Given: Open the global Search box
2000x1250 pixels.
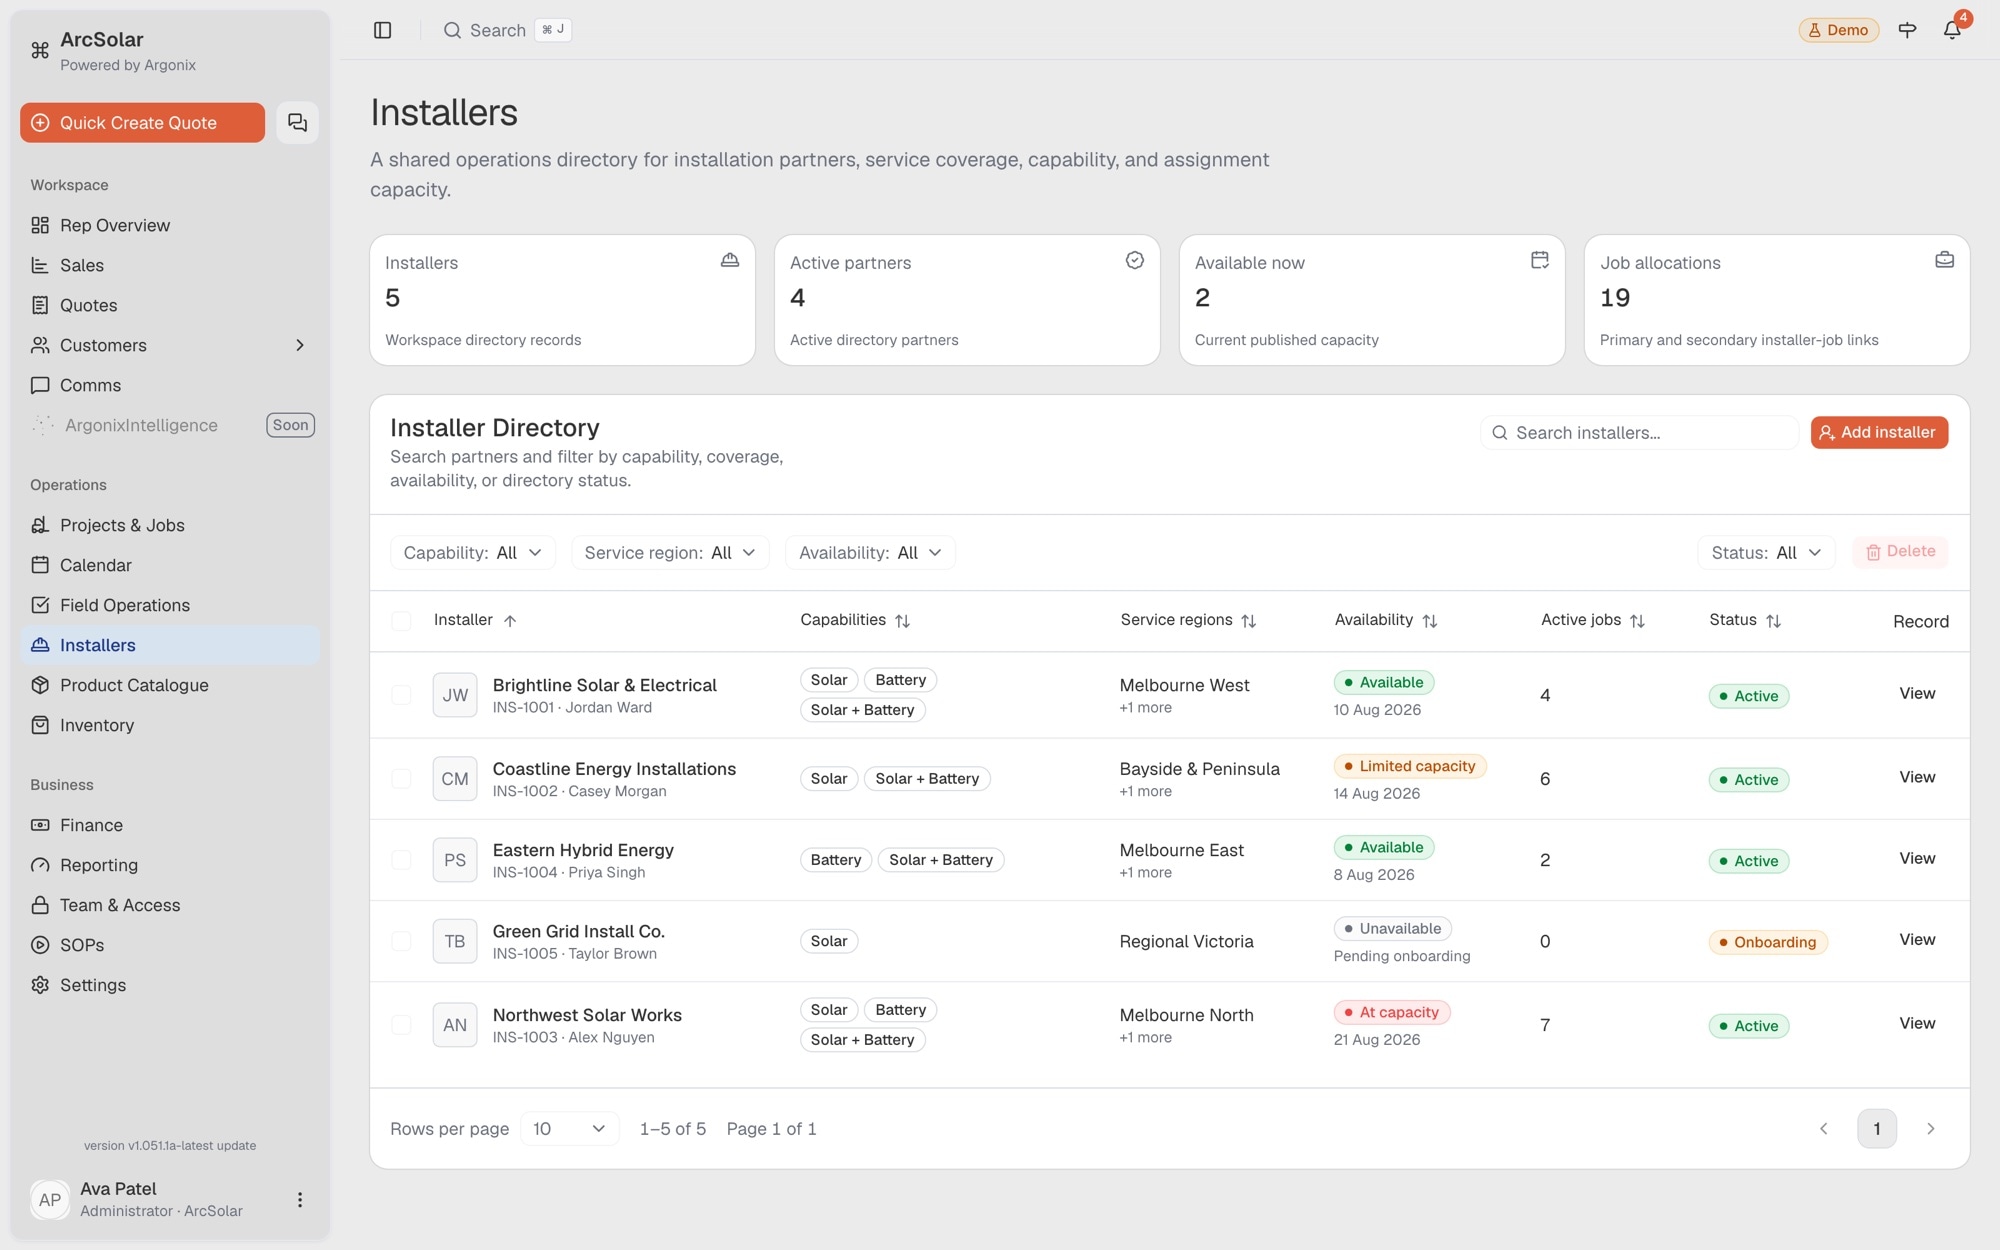Looking at the screenshot, I should [507, 30].
